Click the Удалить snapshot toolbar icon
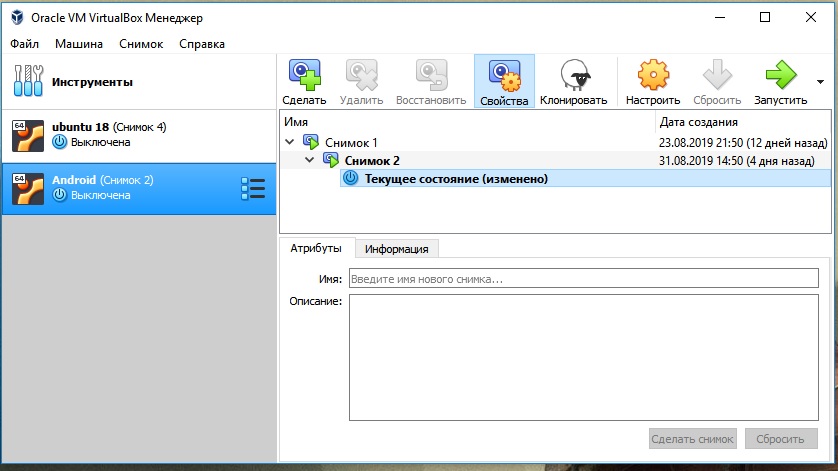The image size is (838, 471). click(x=361, y=75)
